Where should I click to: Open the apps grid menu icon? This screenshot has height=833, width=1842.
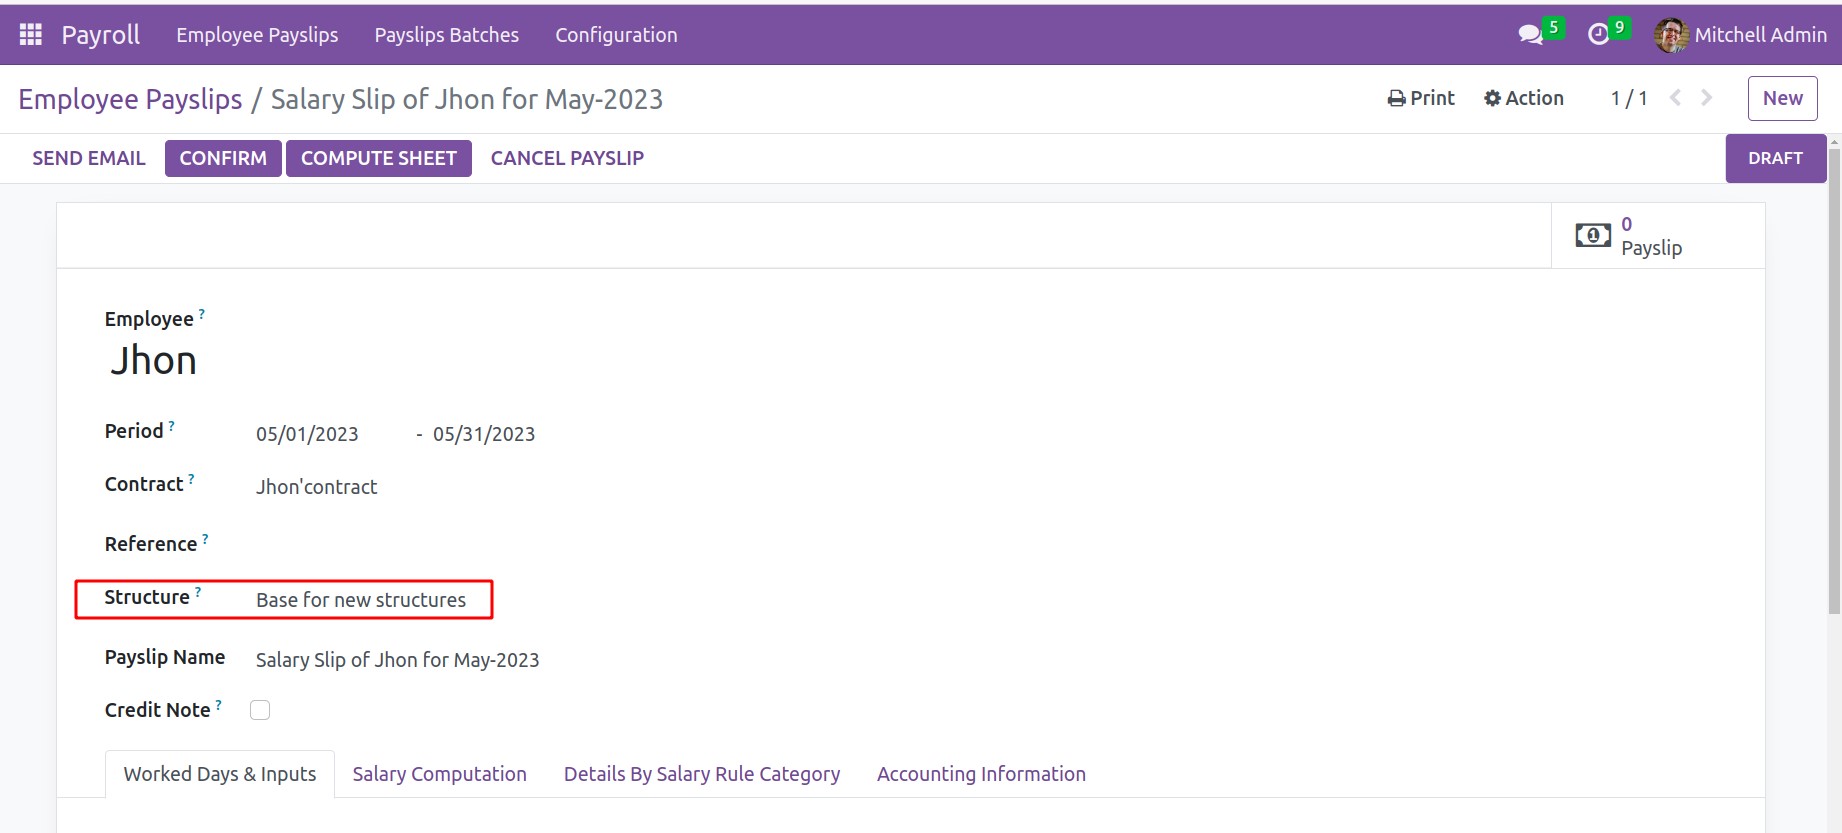pos(31,35)
